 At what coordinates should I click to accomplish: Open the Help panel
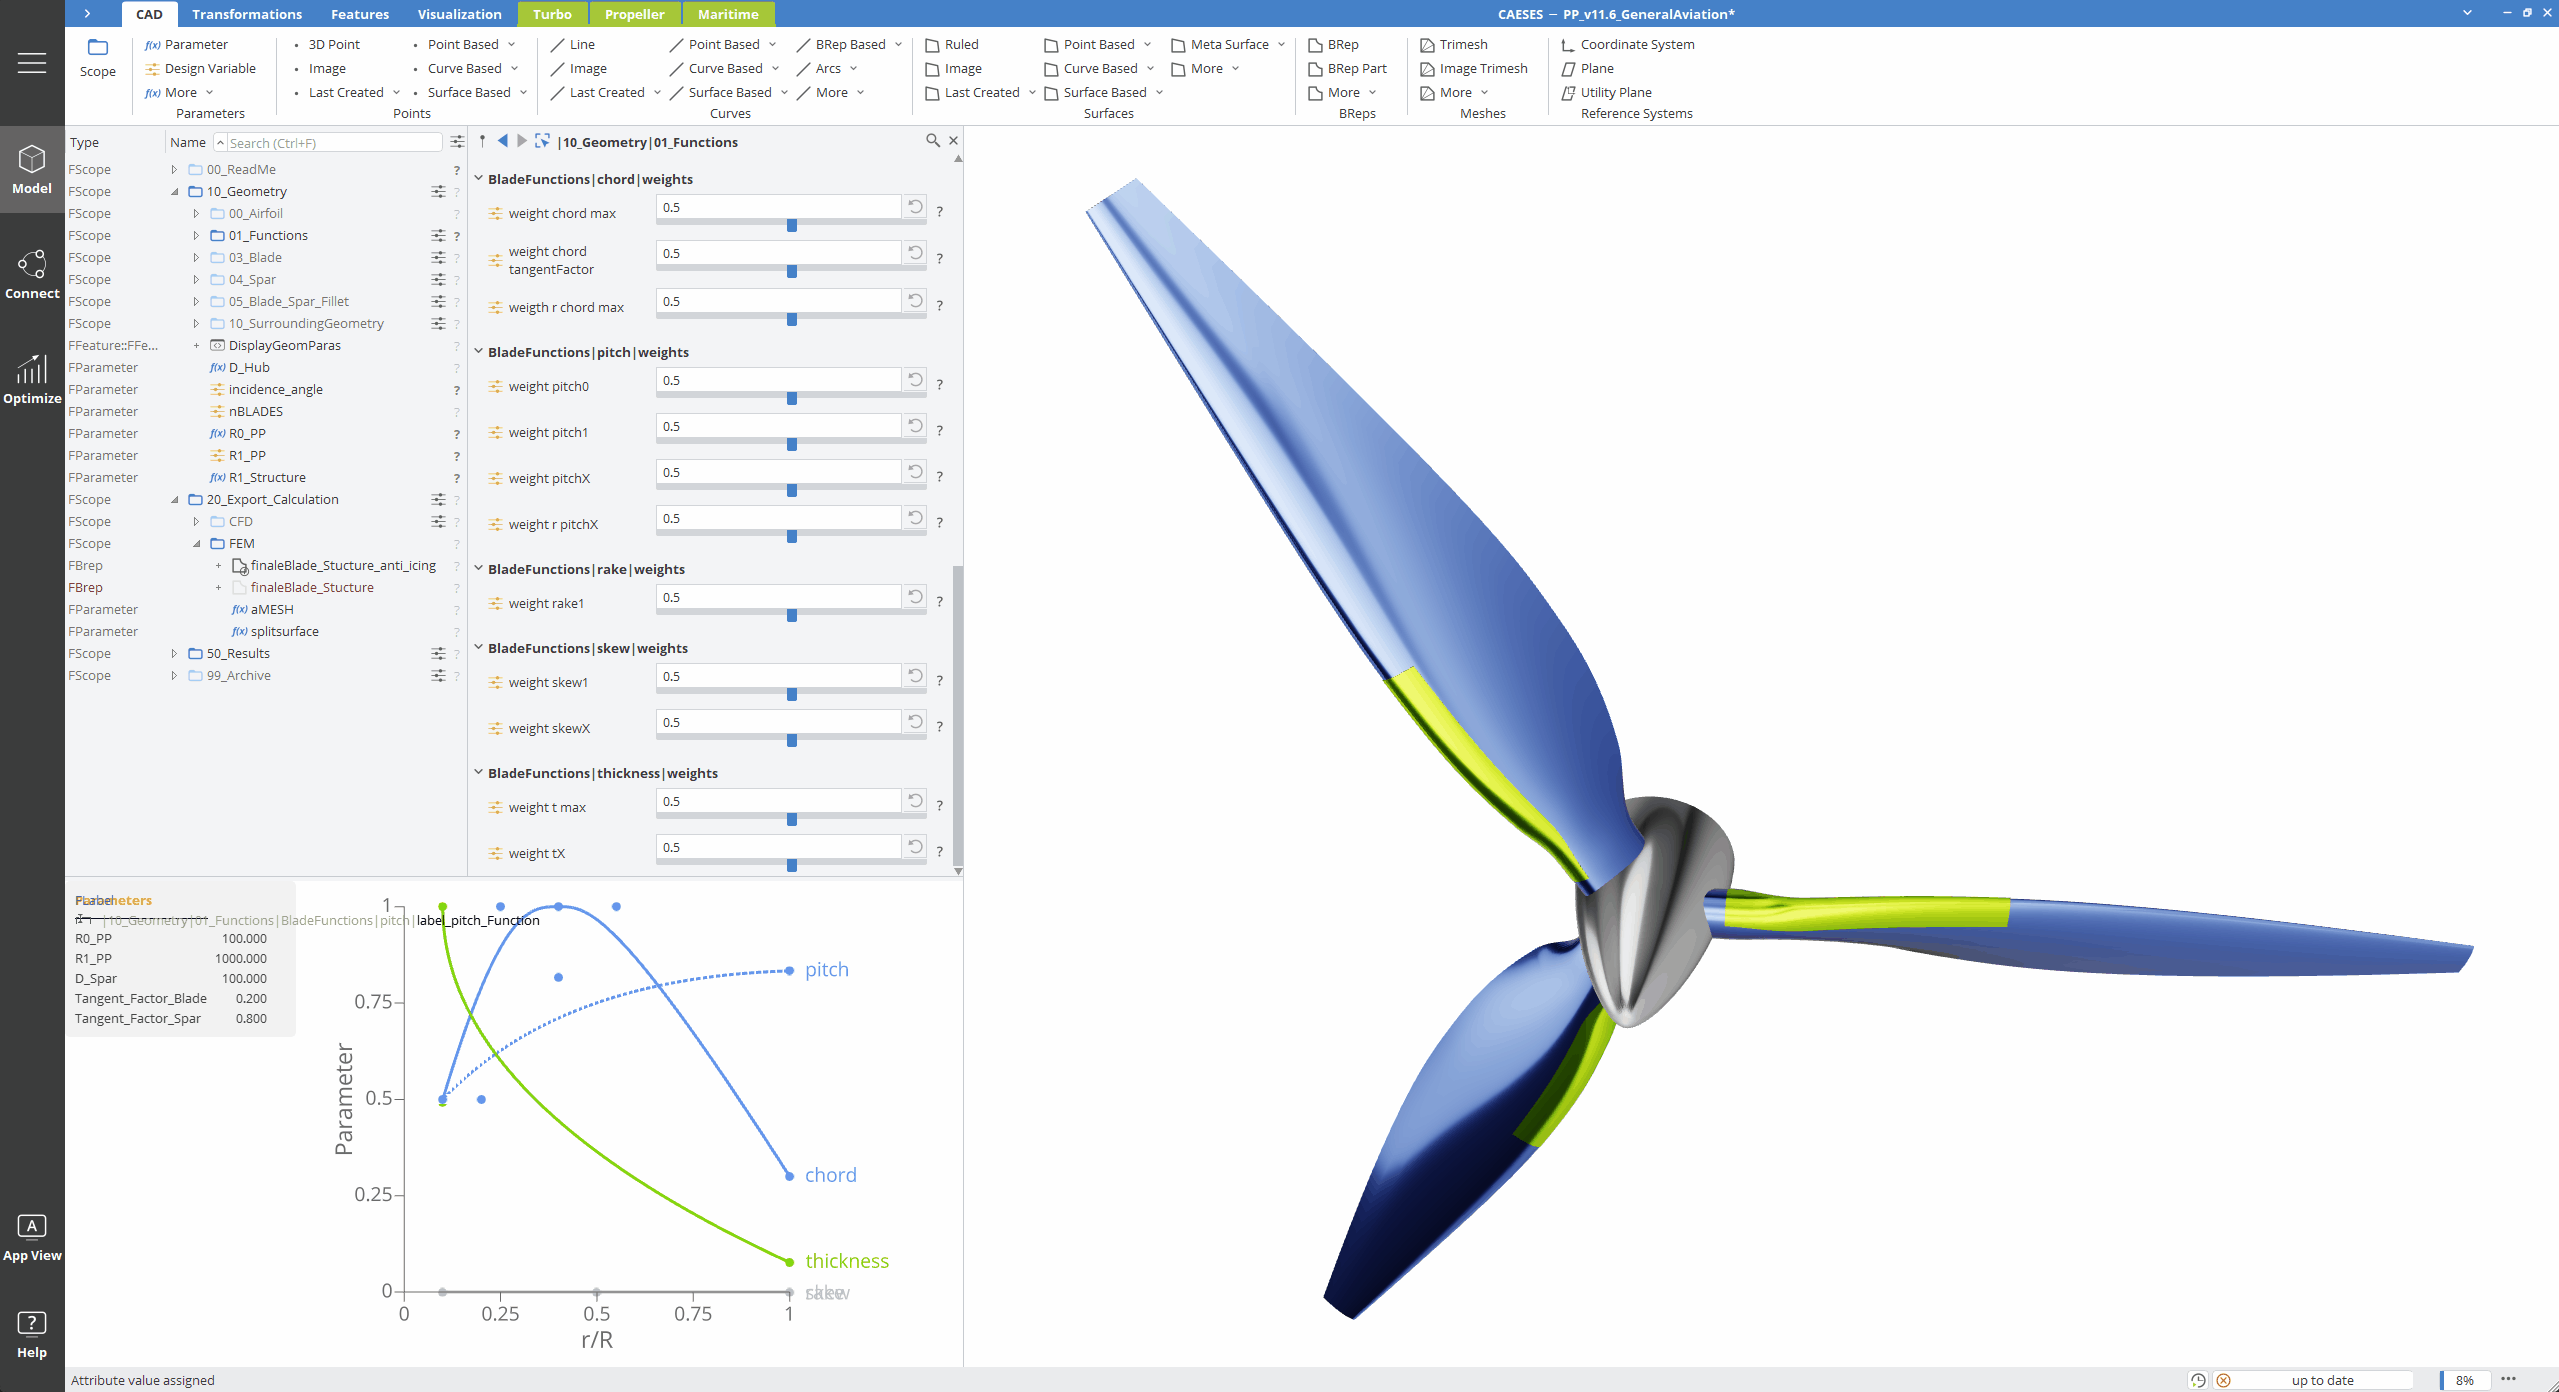point(32,1335)
